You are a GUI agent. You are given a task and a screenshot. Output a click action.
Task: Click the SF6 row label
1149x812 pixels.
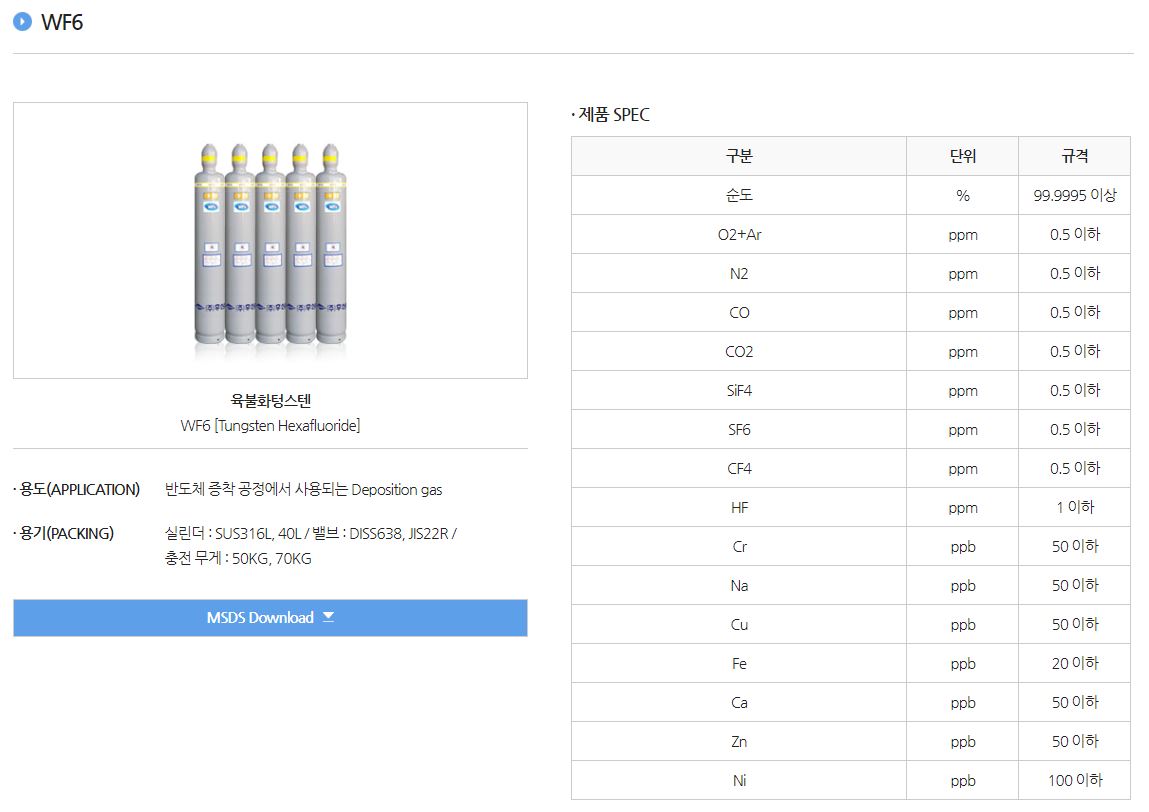(x=739, y=429)
